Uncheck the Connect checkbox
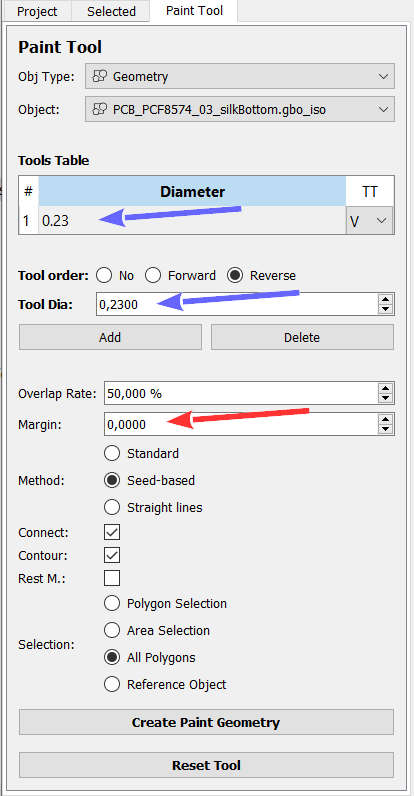Screen dimensions: 414x796 coord(112,533)
